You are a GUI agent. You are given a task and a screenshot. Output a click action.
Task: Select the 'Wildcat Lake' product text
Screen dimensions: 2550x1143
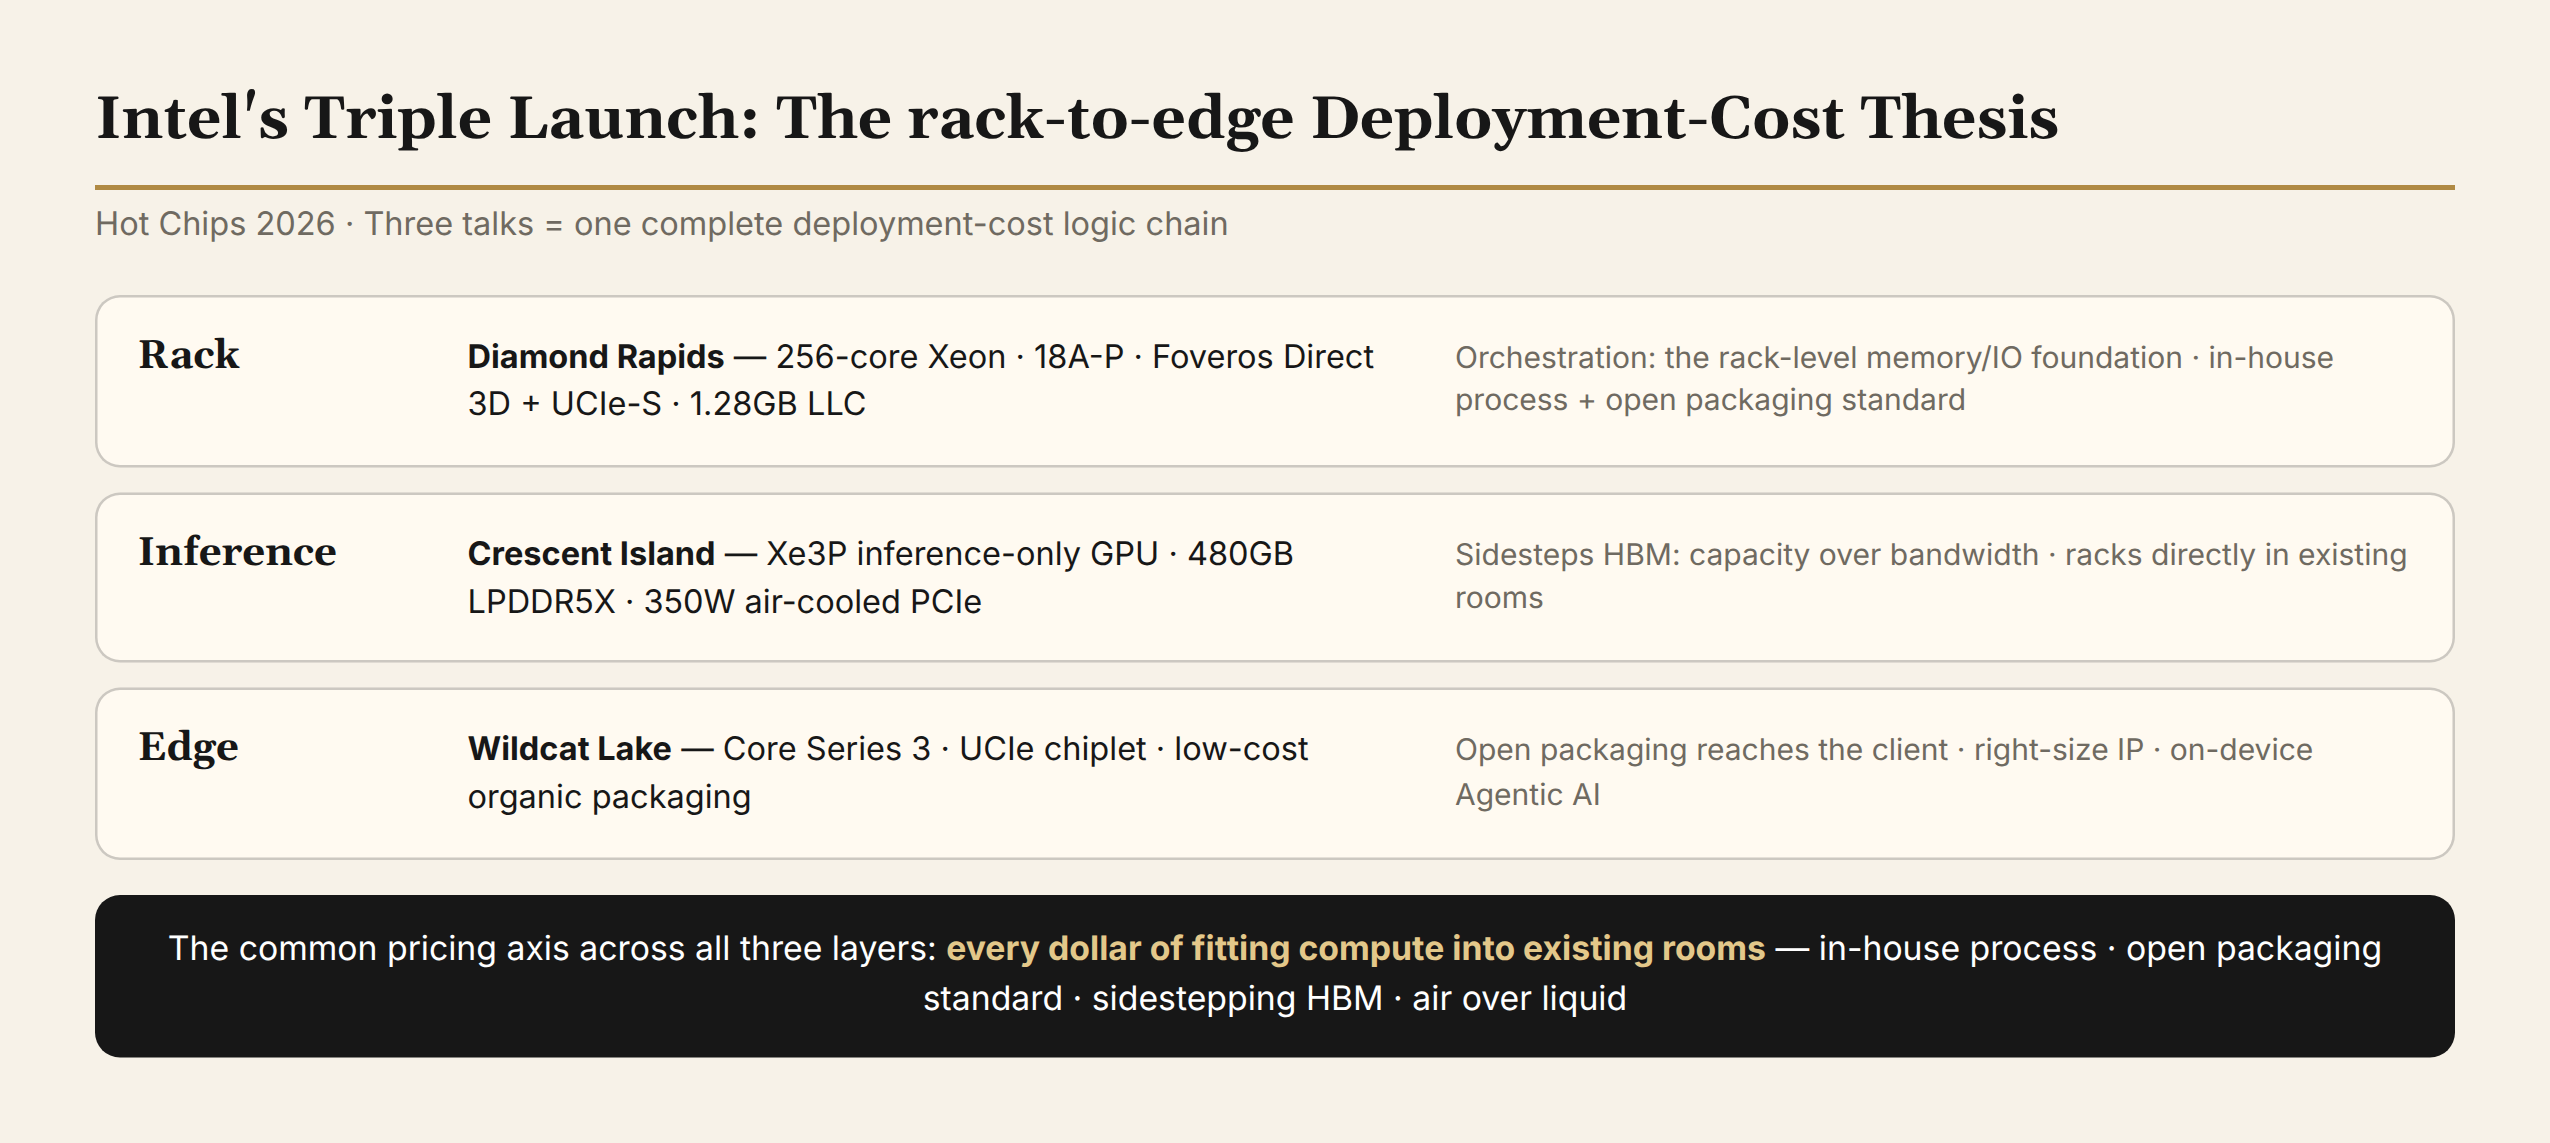(x=569, y=748)
